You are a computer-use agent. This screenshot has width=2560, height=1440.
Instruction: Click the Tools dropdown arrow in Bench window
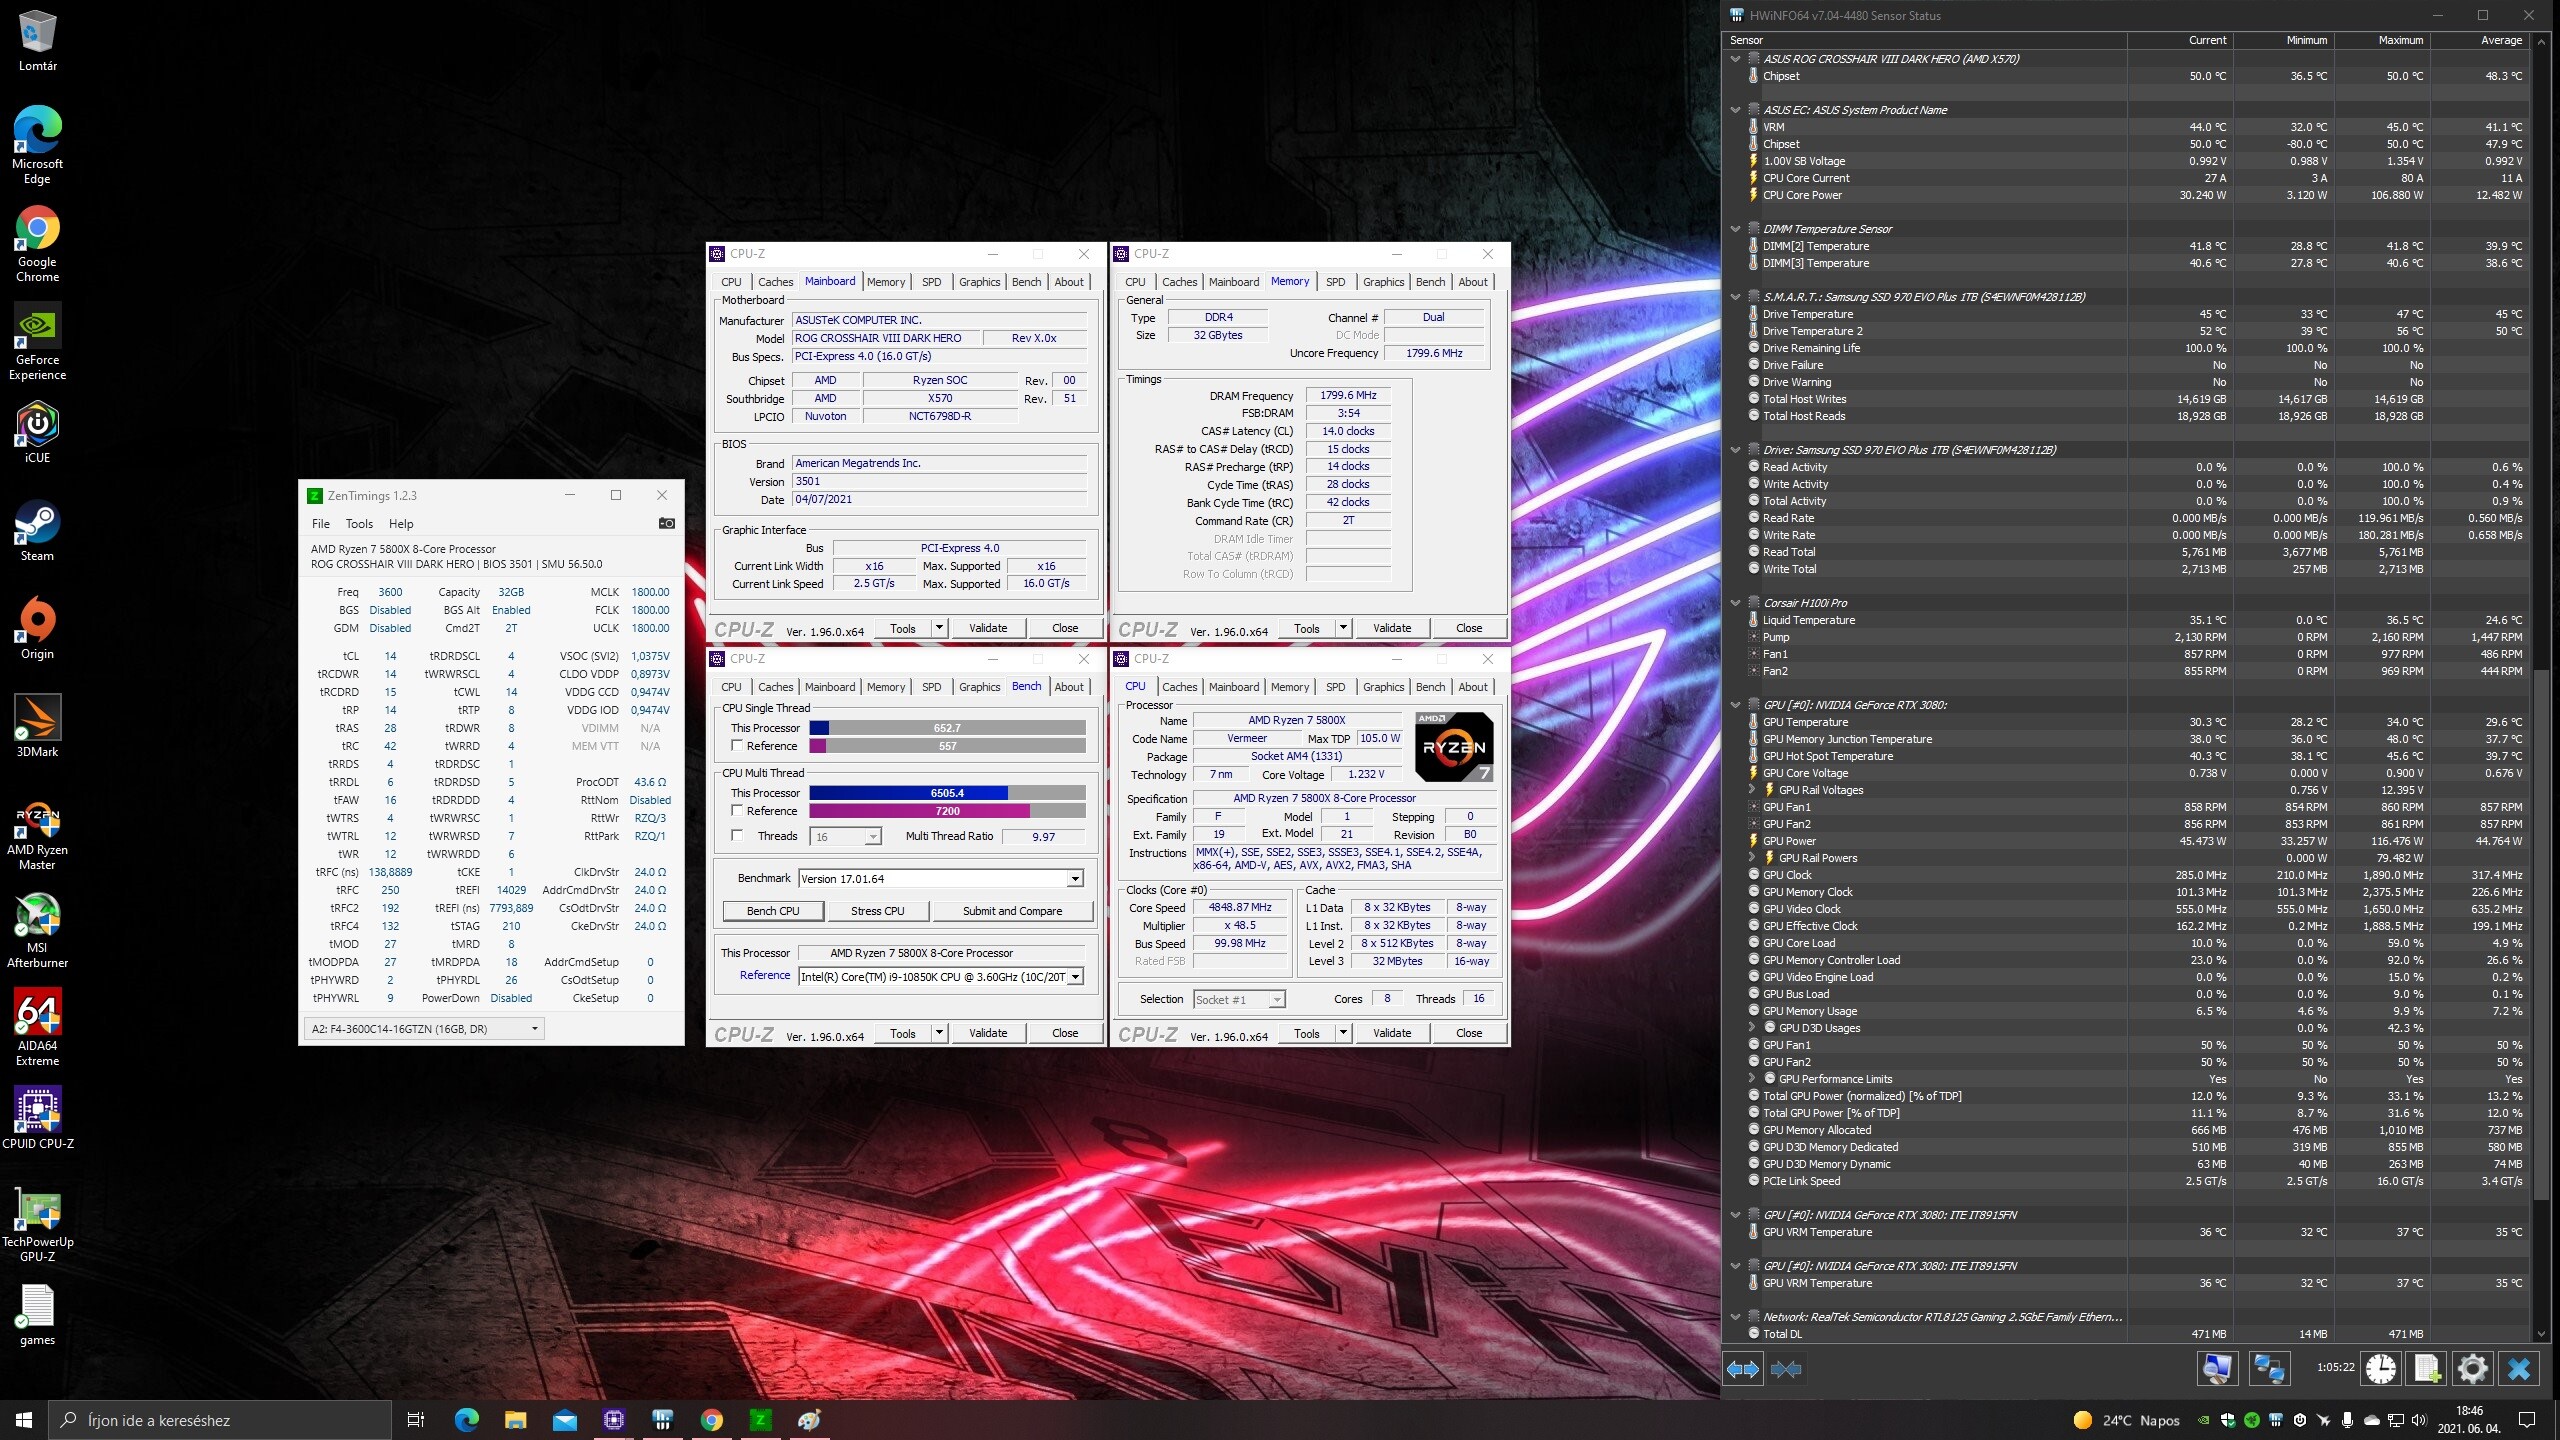pos(939,1033)
